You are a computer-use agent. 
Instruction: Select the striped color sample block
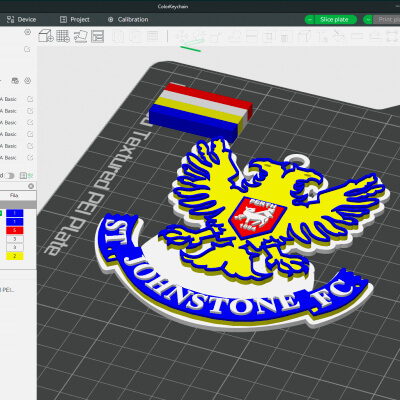(x=200, y=112)
